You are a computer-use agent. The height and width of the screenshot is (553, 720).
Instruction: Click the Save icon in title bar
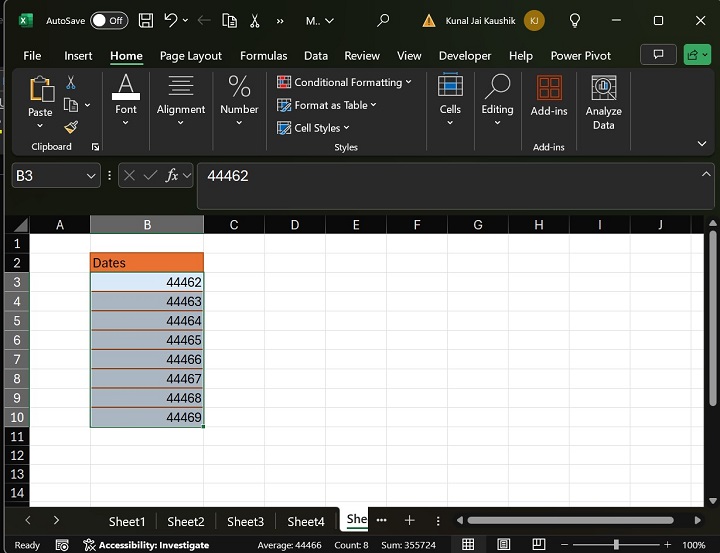146,20
